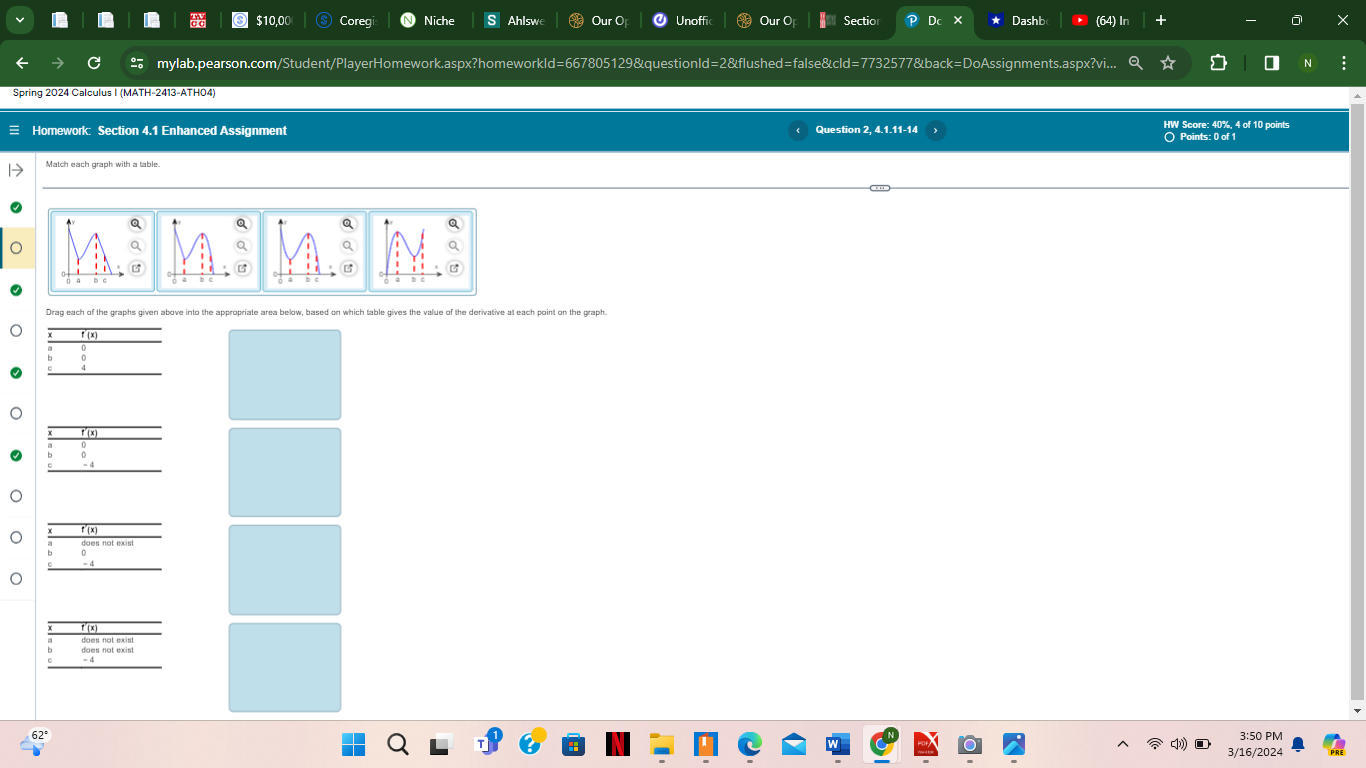The width and height of the screenshot is (1366, 768).
Task: Go back to the previous page
Action: click(22, 63)
